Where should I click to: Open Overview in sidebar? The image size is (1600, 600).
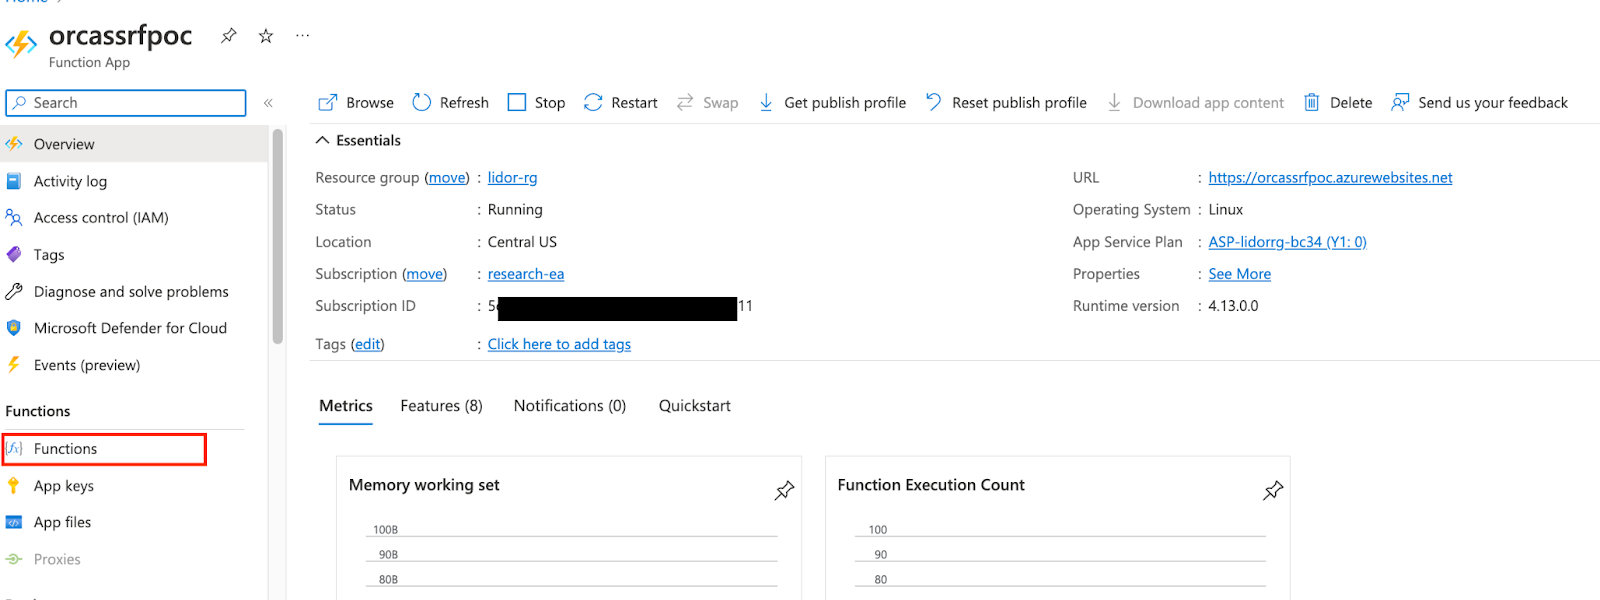[134, 144]
